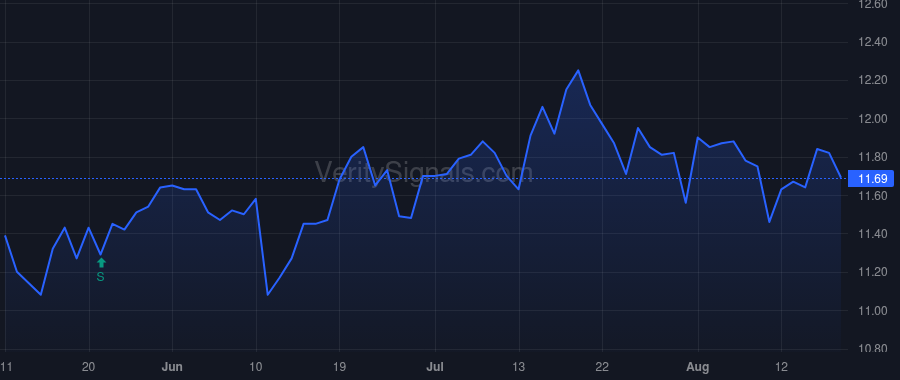
Task: Click the green S signal arrow marker
Action: (101, 263)
